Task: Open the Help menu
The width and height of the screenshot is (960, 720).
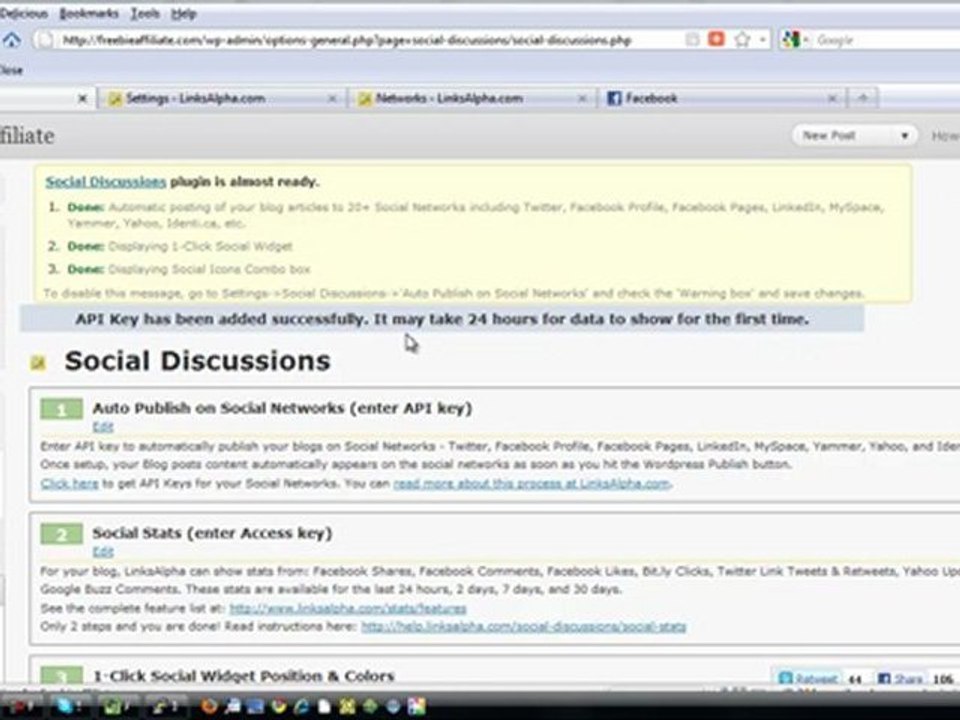Action: click(183, 13)
